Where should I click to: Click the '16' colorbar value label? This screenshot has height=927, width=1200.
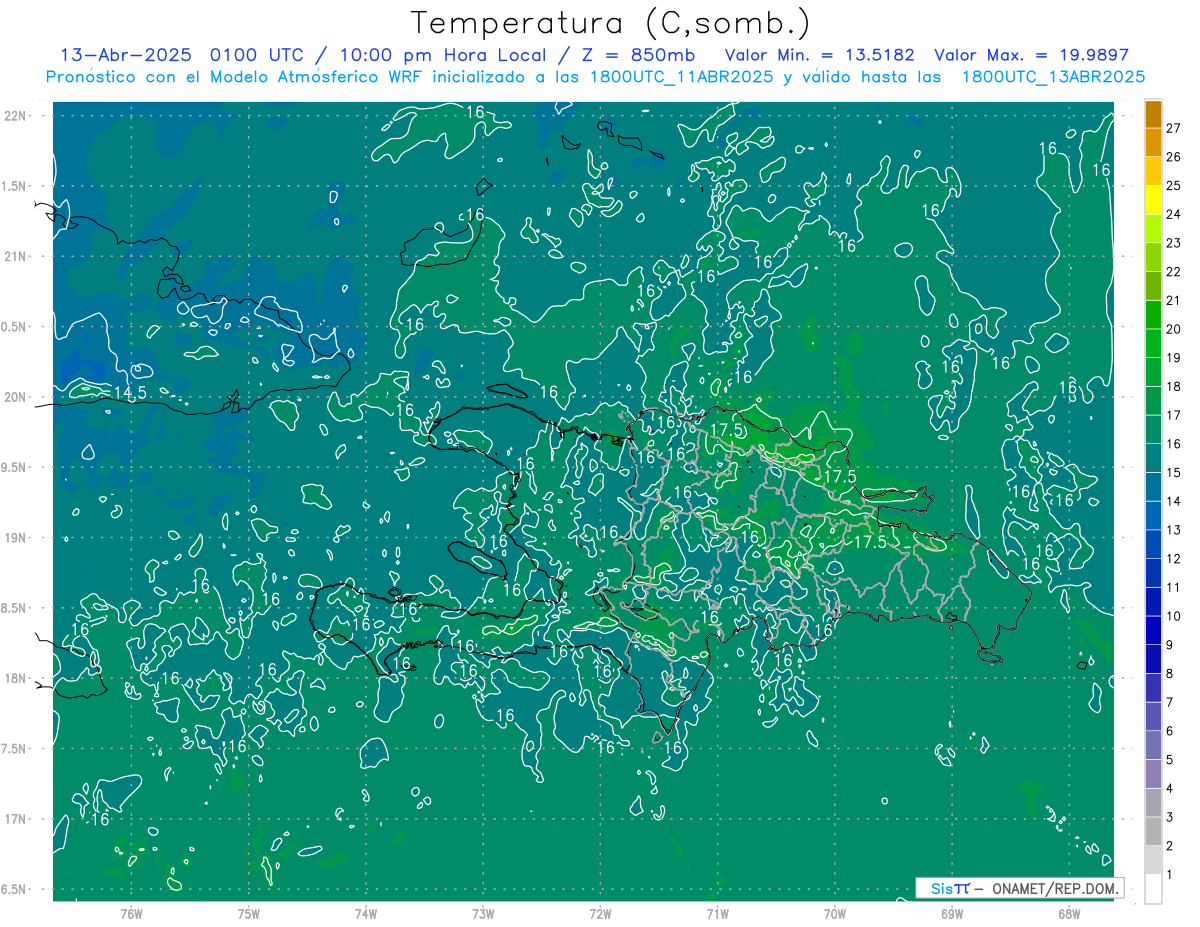point(1174,444)
